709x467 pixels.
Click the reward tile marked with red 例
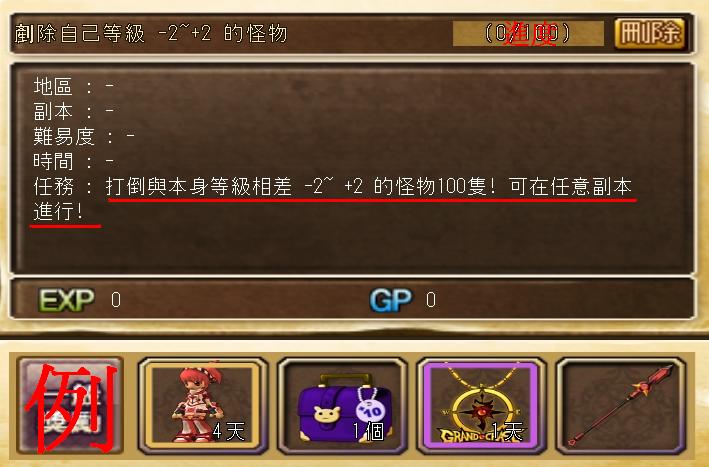pos(70,406)
